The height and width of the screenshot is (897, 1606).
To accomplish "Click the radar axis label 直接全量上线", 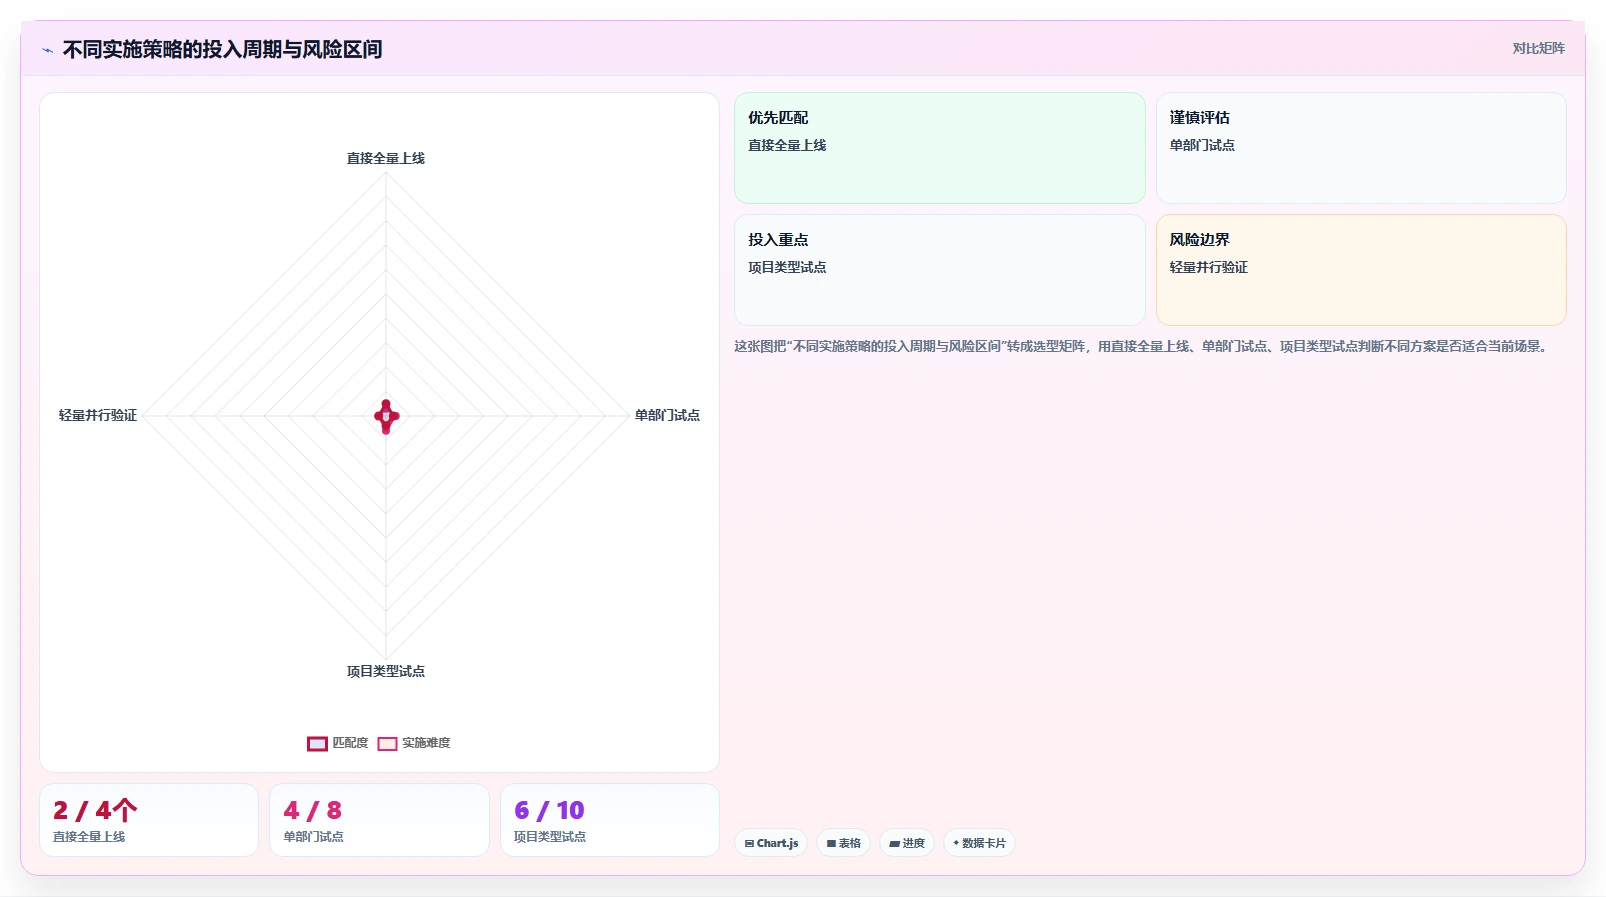I will pos(386,158).
